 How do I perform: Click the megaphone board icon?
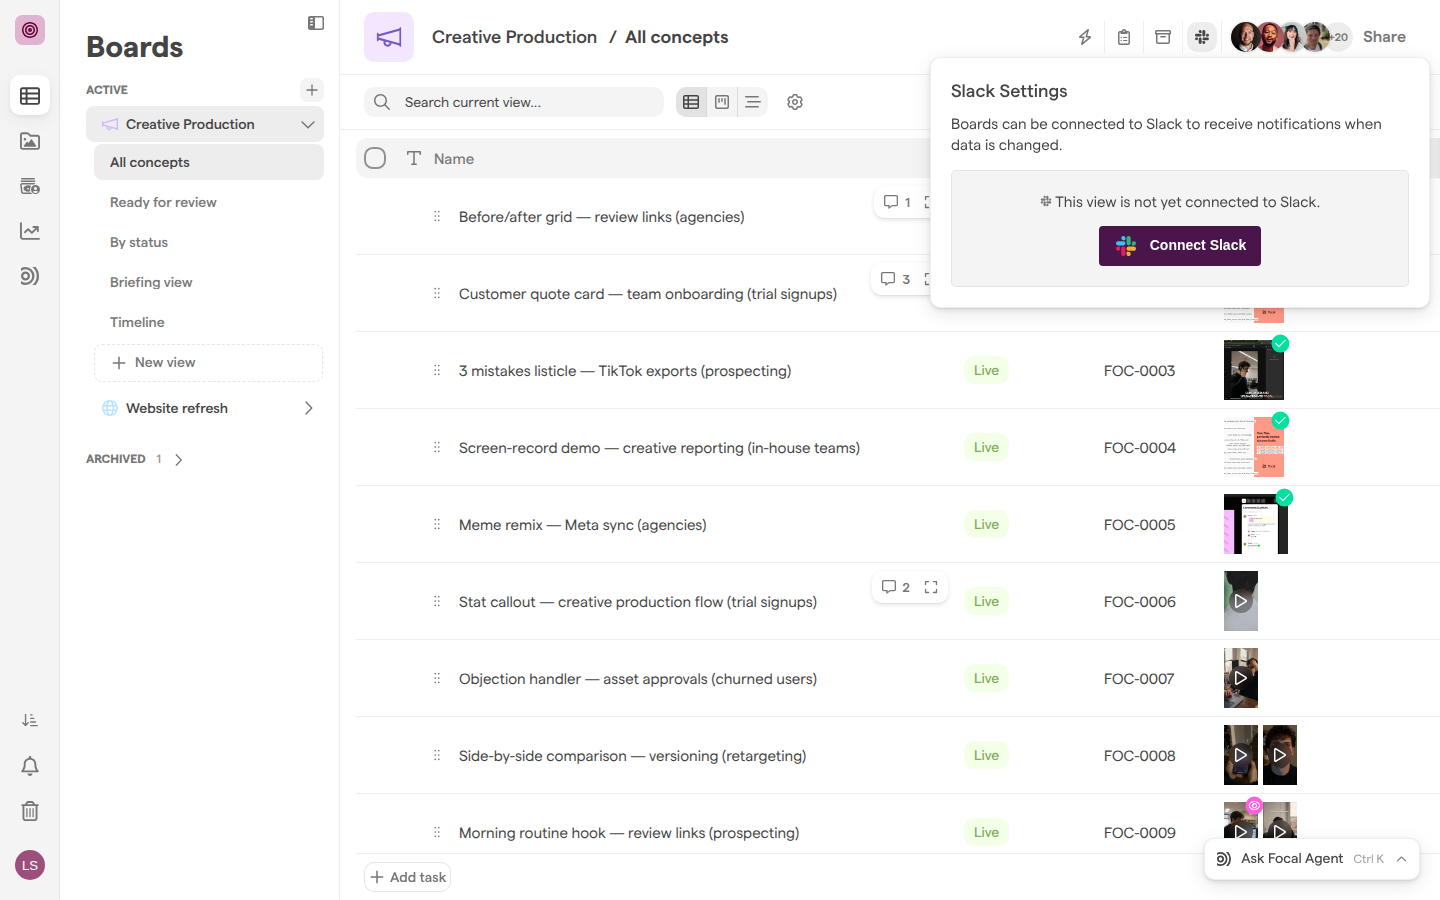(389, 37)
